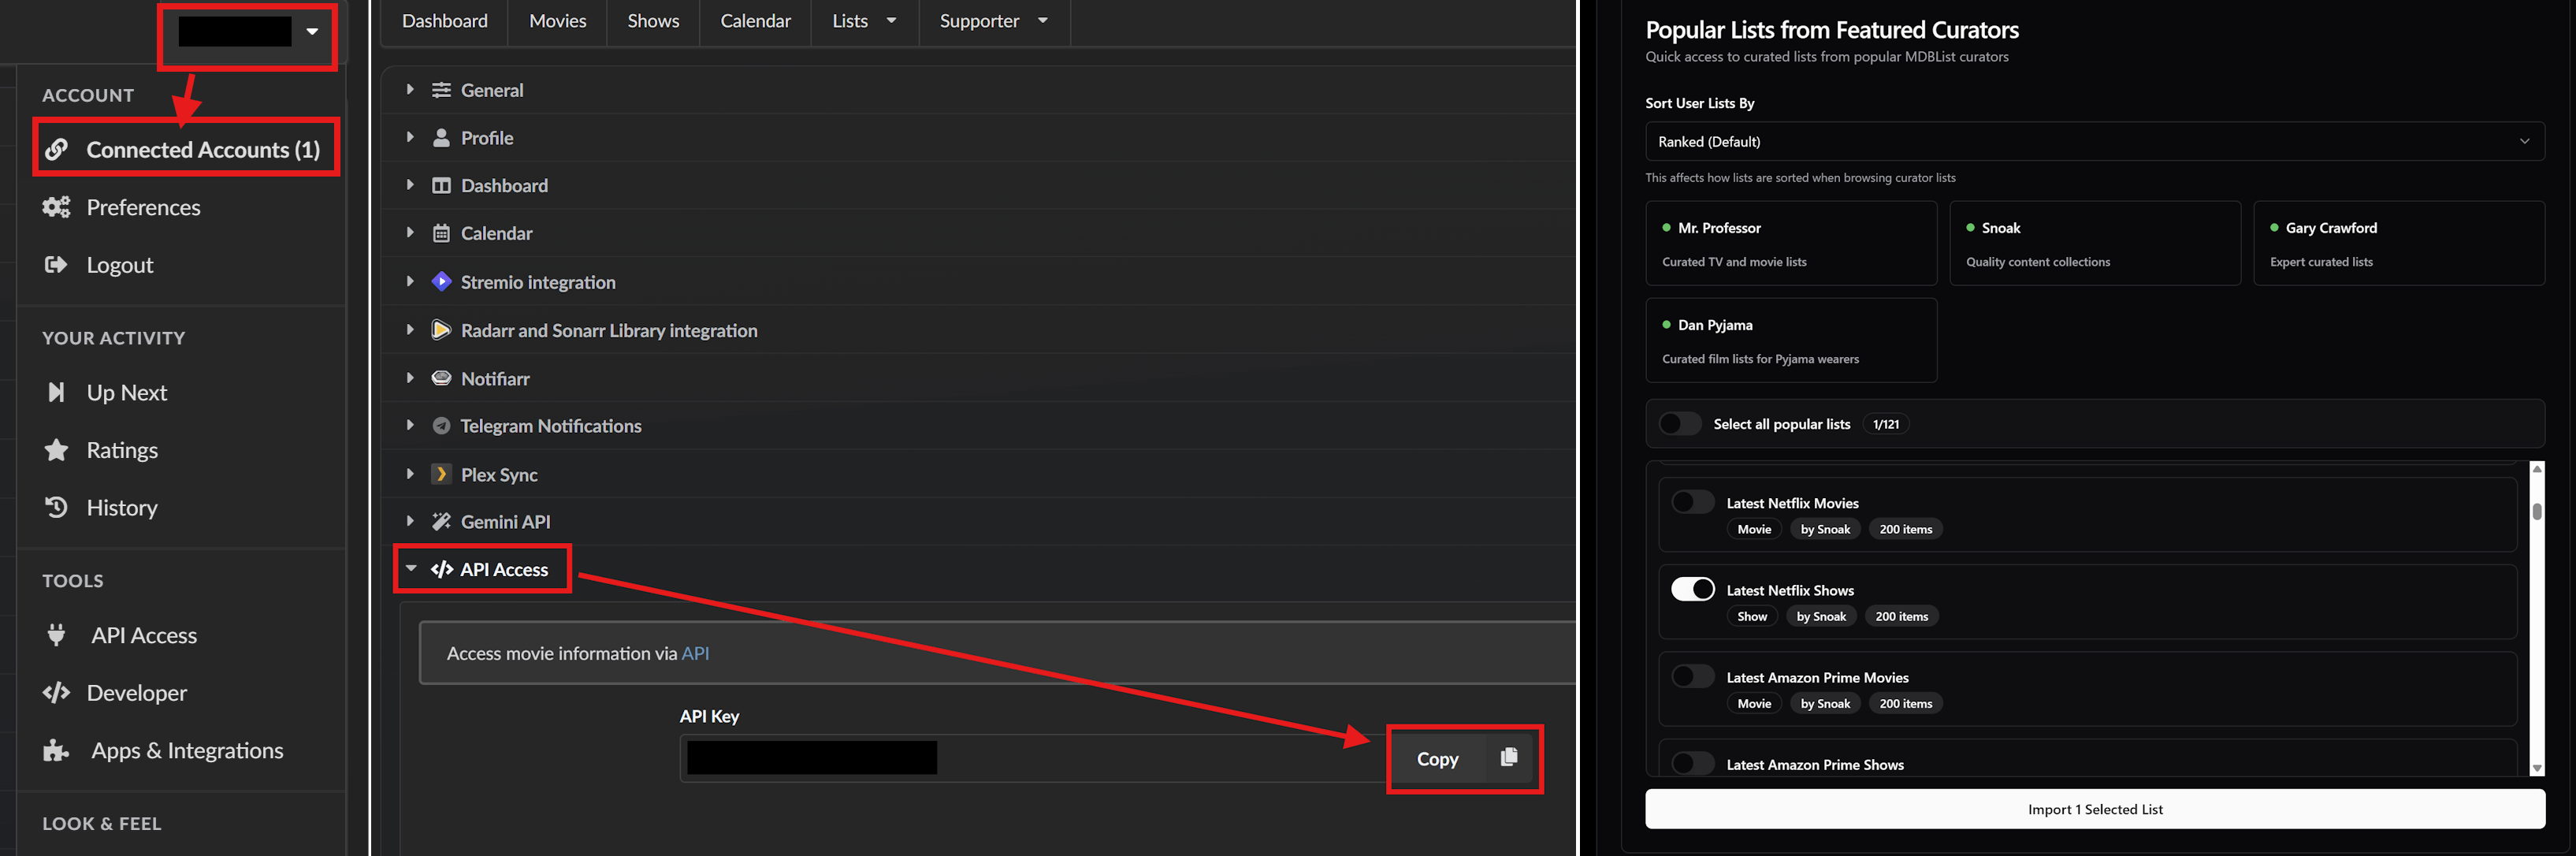Click the copy clipboard icon
2576x856 pixels.
pos(1509,758)
